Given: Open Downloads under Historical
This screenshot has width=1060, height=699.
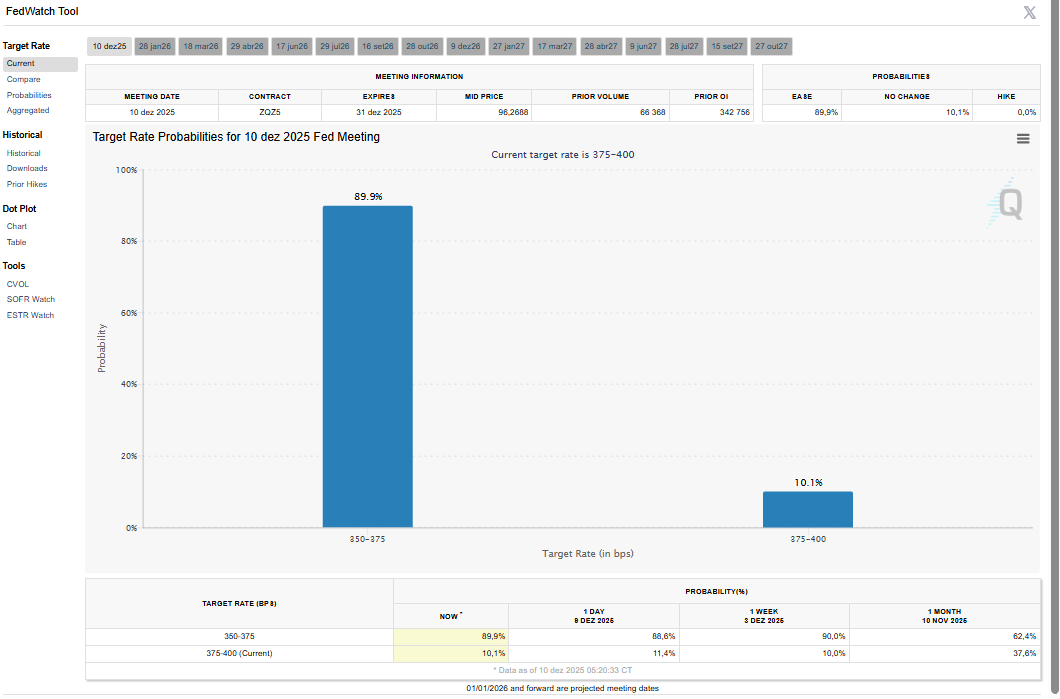Looking at the screenshot, I should click(x=27, y=168).
